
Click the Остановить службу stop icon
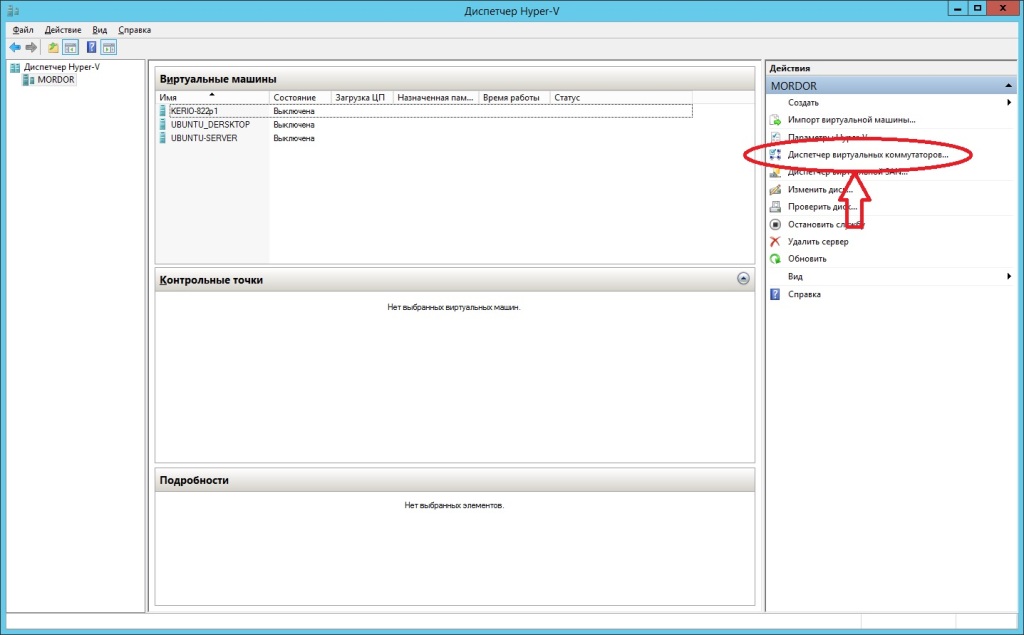(775, 224)
